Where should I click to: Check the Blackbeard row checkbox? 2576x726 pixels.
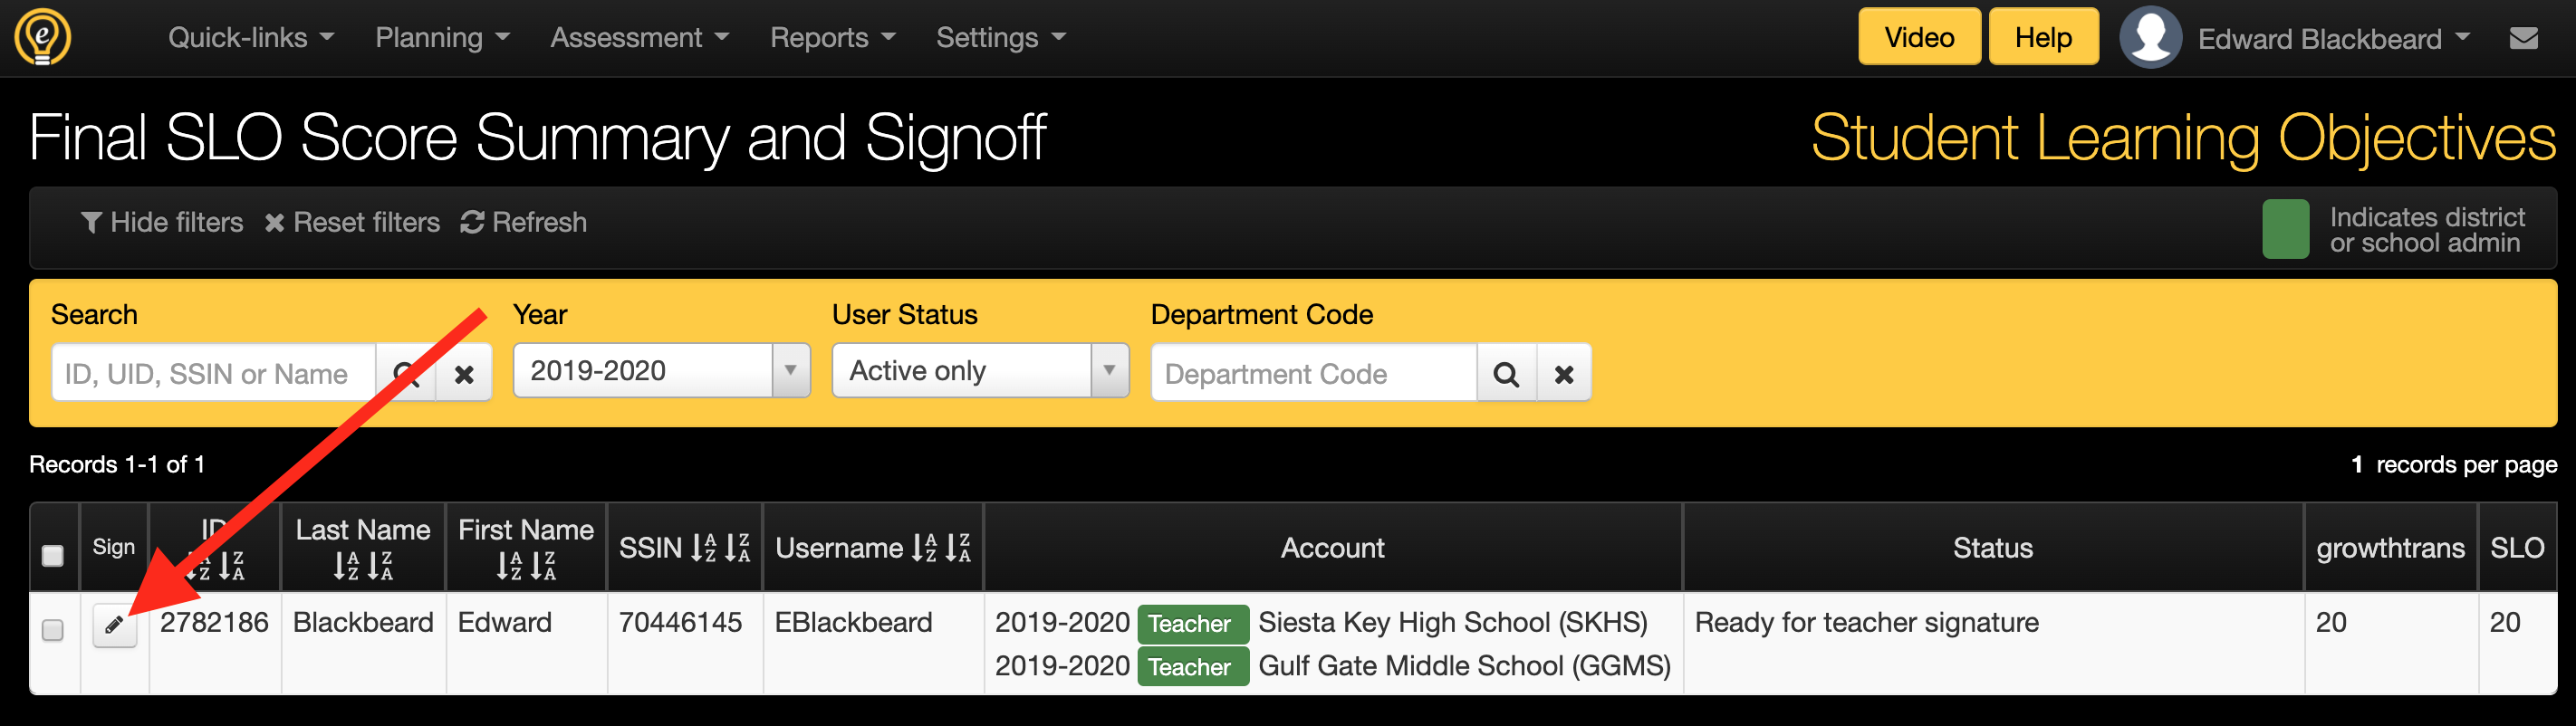pos(53,630)
